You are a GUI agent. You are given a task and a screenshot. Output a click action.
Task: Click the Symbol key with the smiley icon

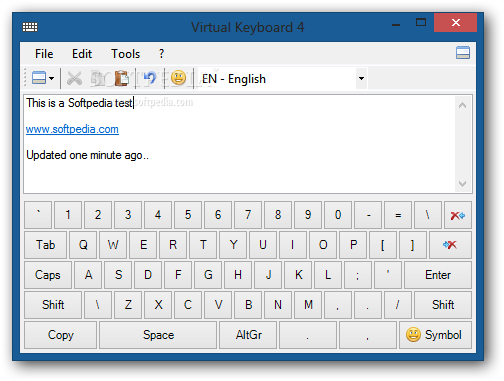tap(435, 335)
